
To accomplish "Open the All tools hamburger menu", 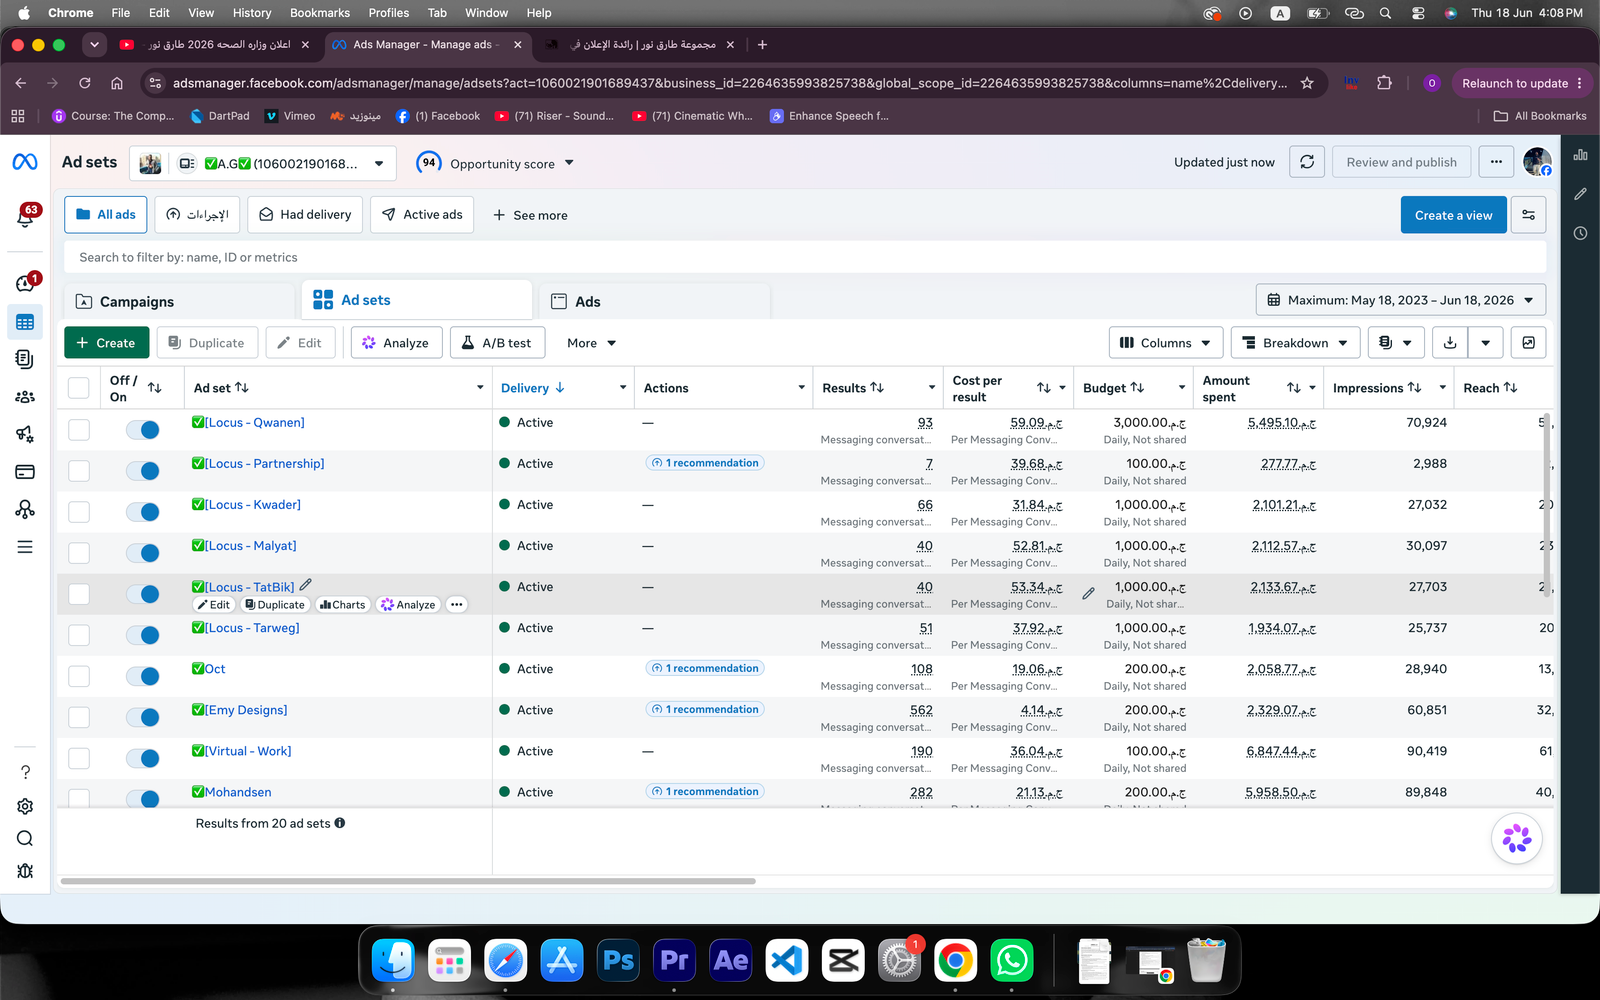I will 25,547.
